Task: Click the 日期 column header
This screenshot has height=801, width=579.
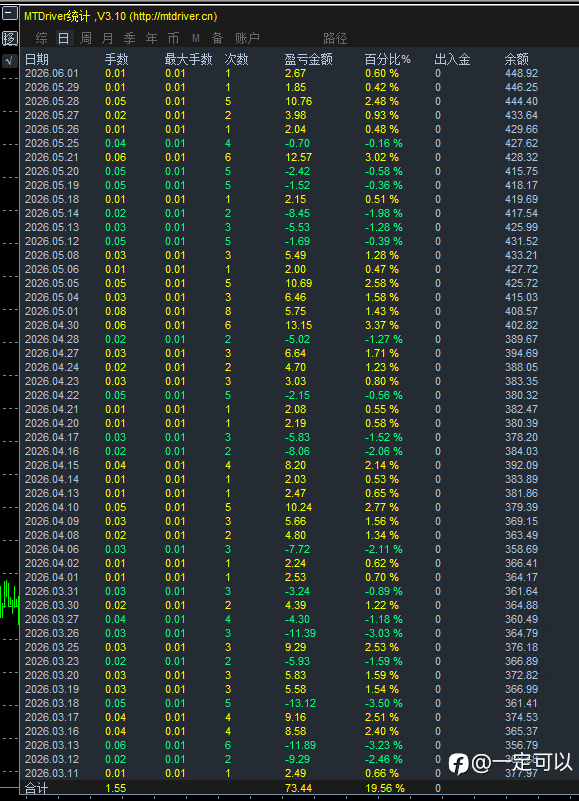Action: 37,60
